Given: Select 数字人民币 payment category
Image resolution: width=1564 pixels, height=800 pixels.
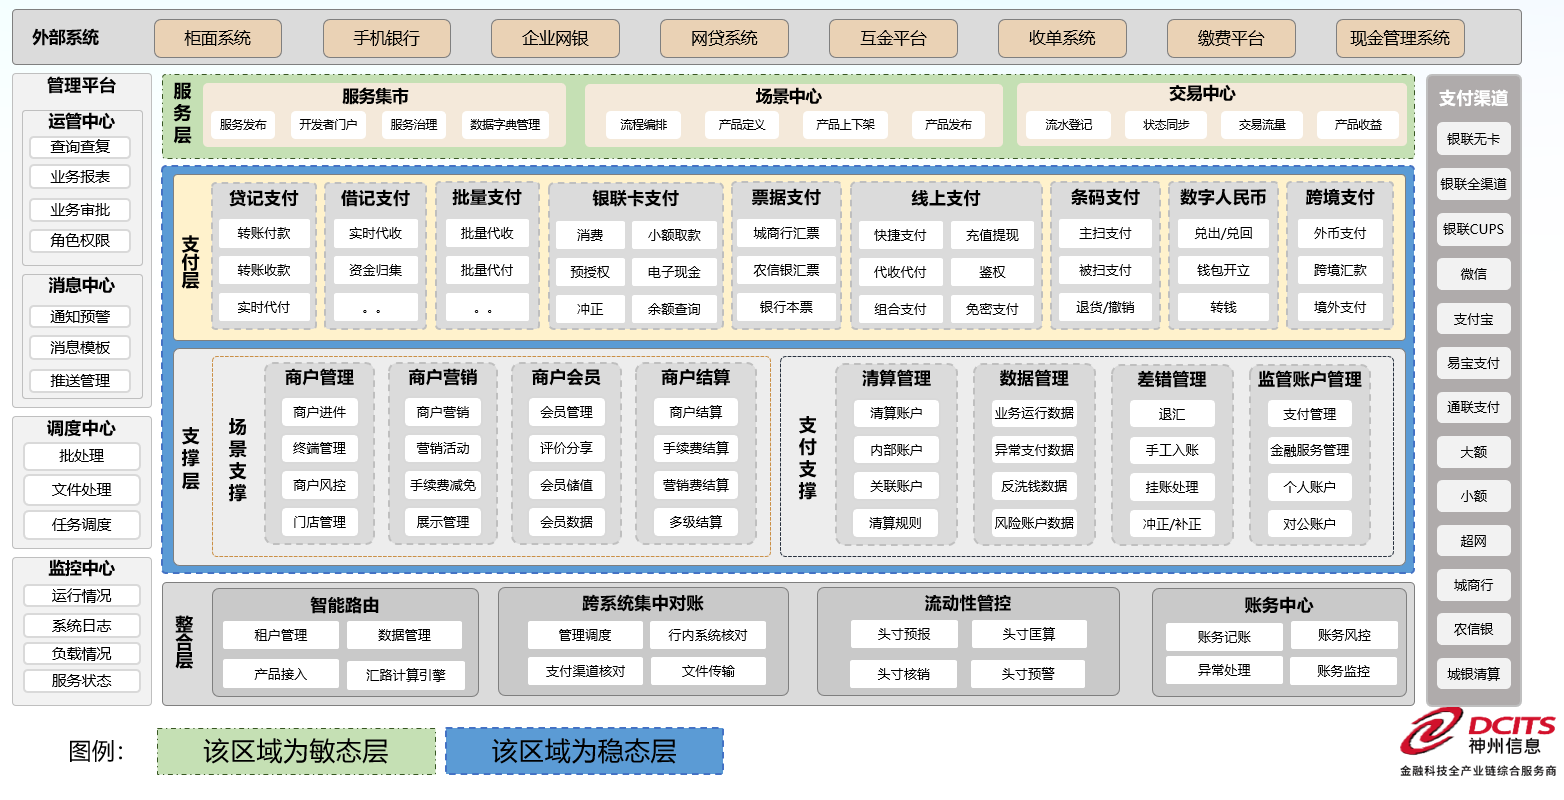Looking at the screenshot, I should [1222, 198].
